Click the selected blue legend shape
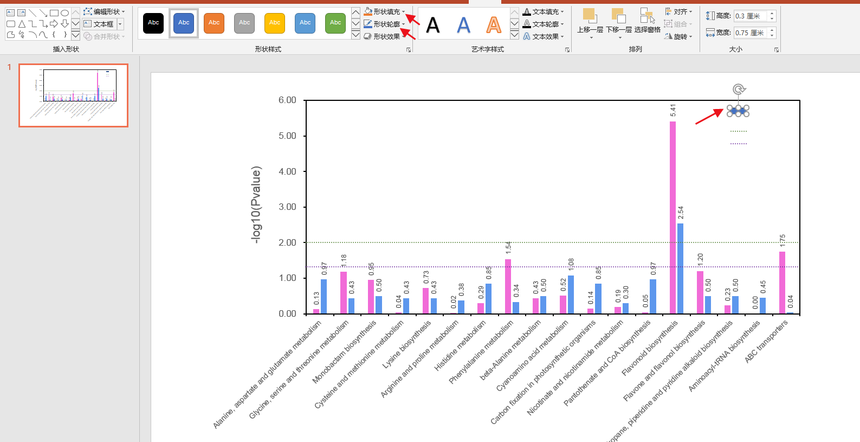Viewport: 860px width, 442px height. point(738,111)
